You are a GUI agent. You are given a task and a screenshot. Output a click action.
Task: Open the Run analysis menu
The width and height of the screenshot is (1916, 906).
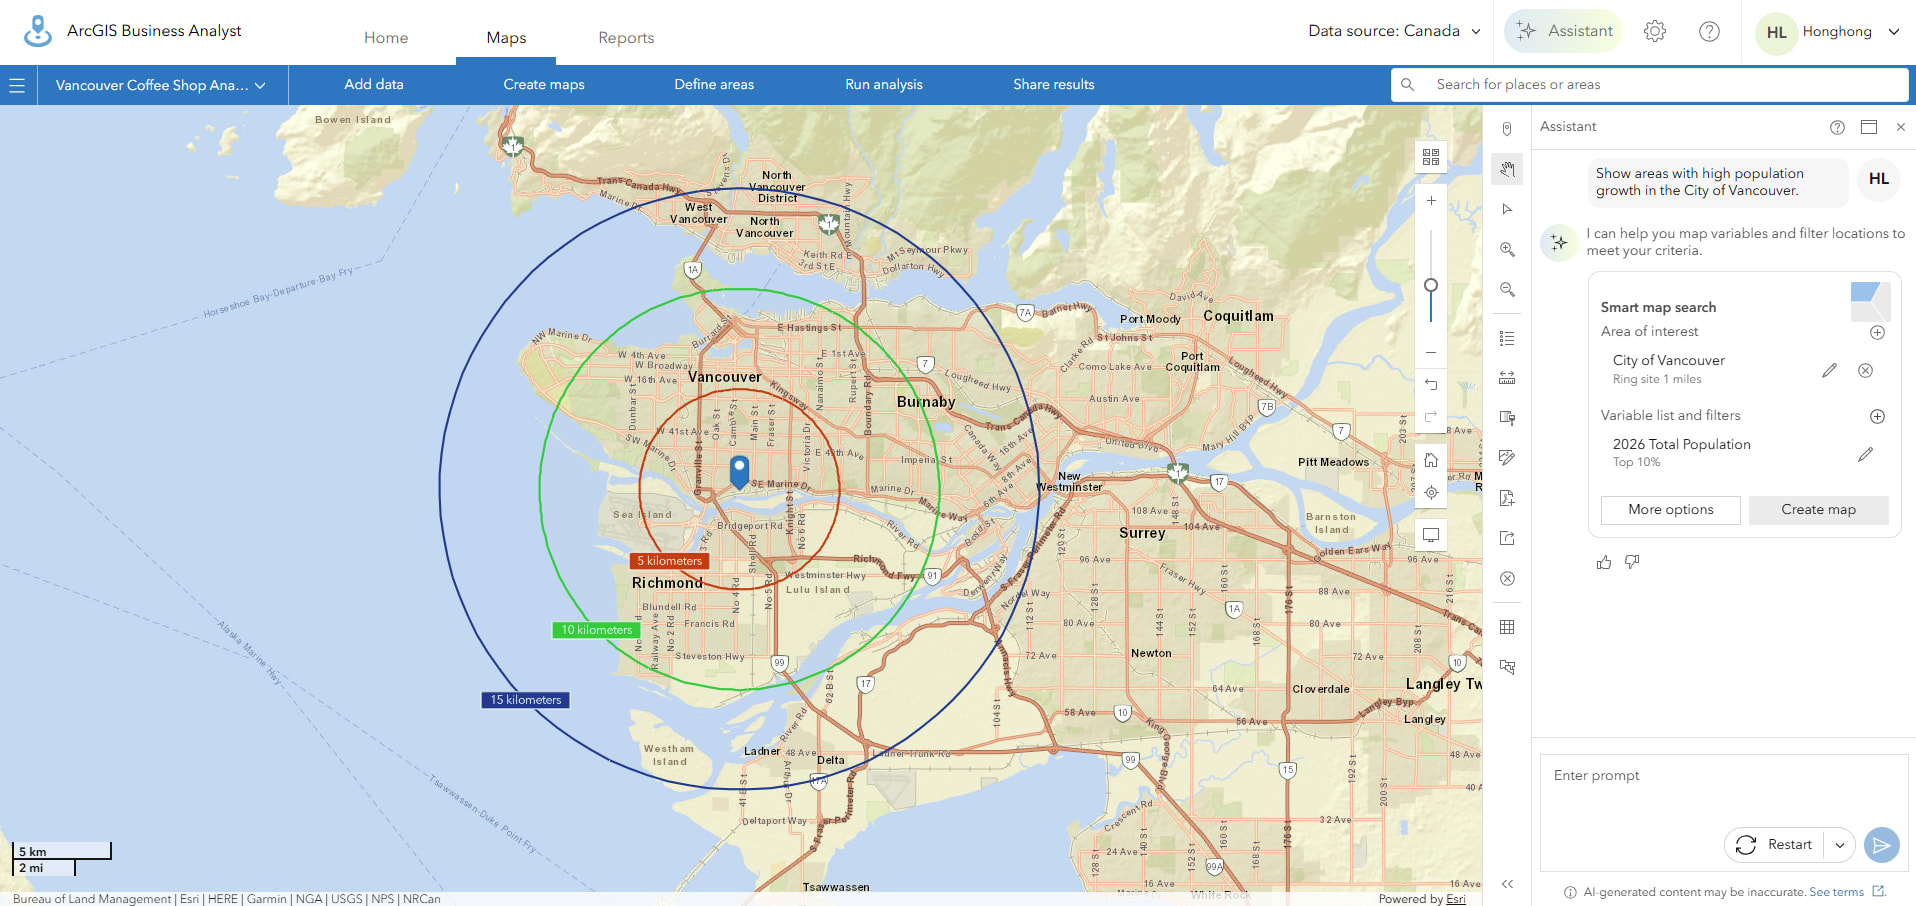[884, 85]
